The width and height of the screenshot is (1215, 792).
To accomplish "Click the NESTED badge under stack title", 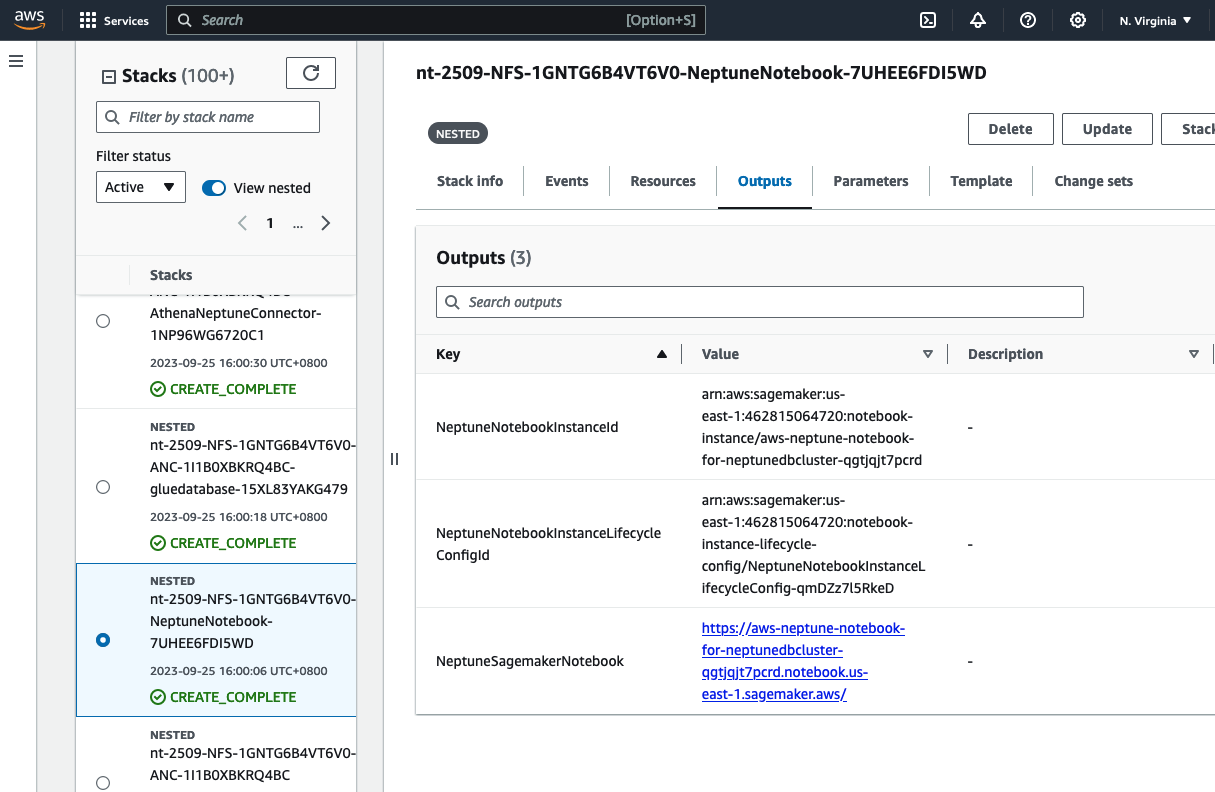I will [458, 134].
